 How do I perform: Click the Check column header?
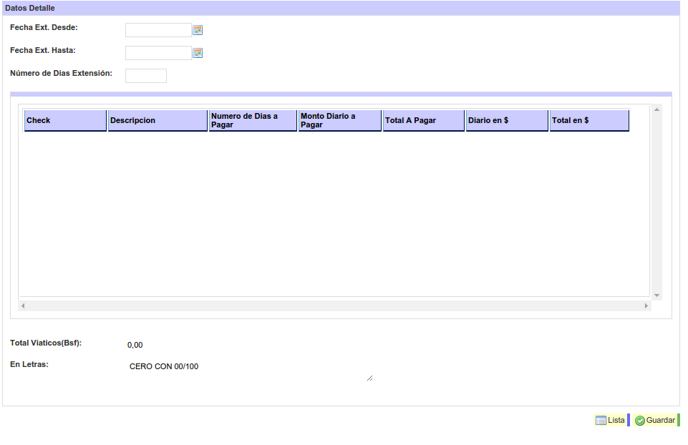[x=65, y=121]
